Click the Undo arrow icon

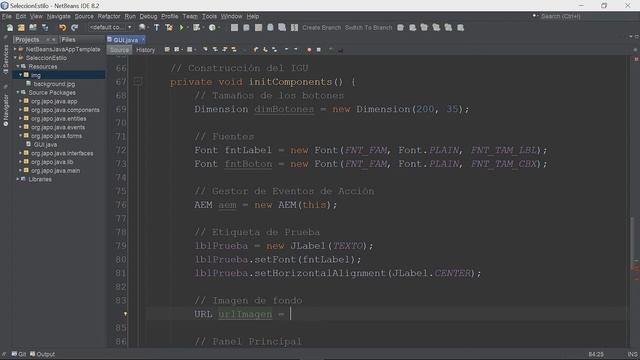coord(62,28)
